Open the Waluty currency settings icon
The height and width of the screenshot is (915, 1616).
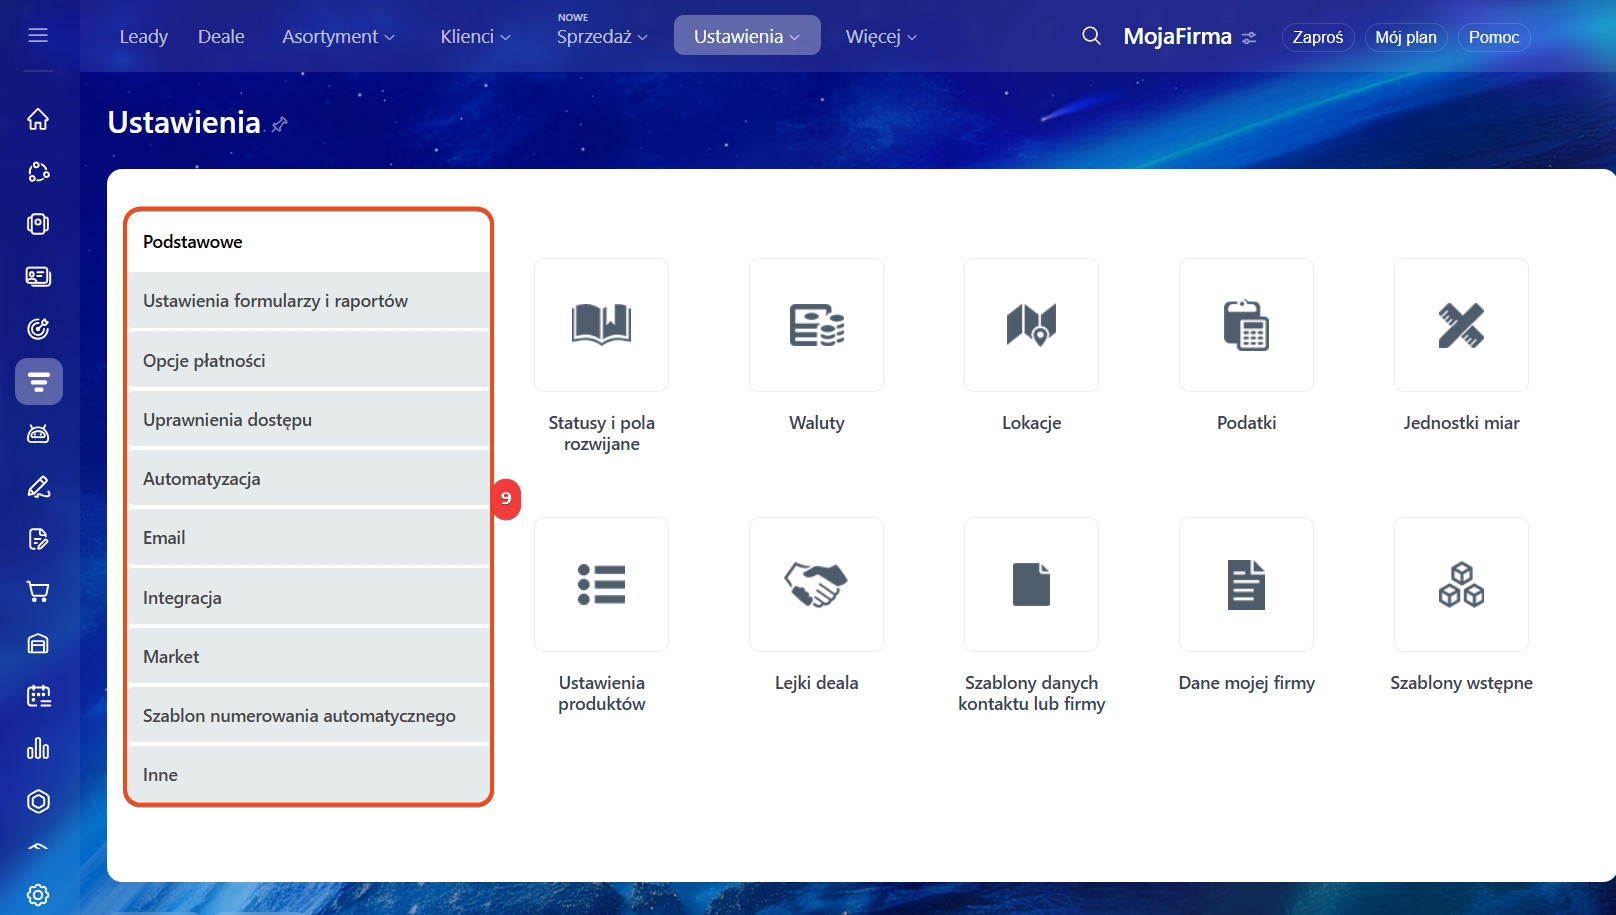point(816,325)
